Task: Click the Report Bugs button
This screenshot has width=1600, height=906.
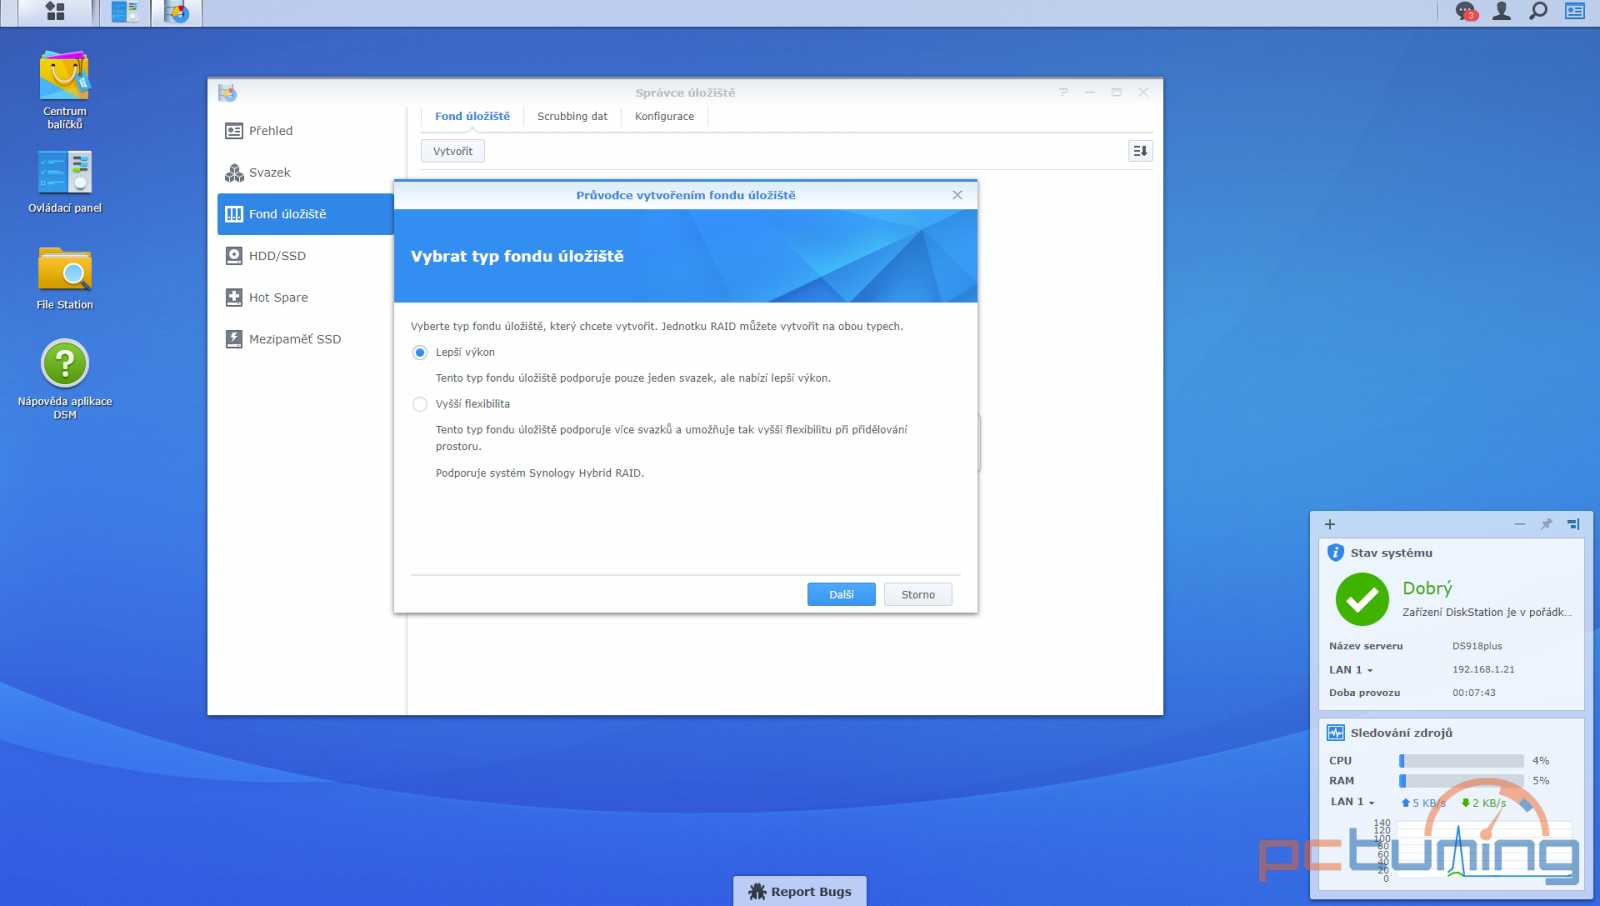Action: click(x=800, y=891)
